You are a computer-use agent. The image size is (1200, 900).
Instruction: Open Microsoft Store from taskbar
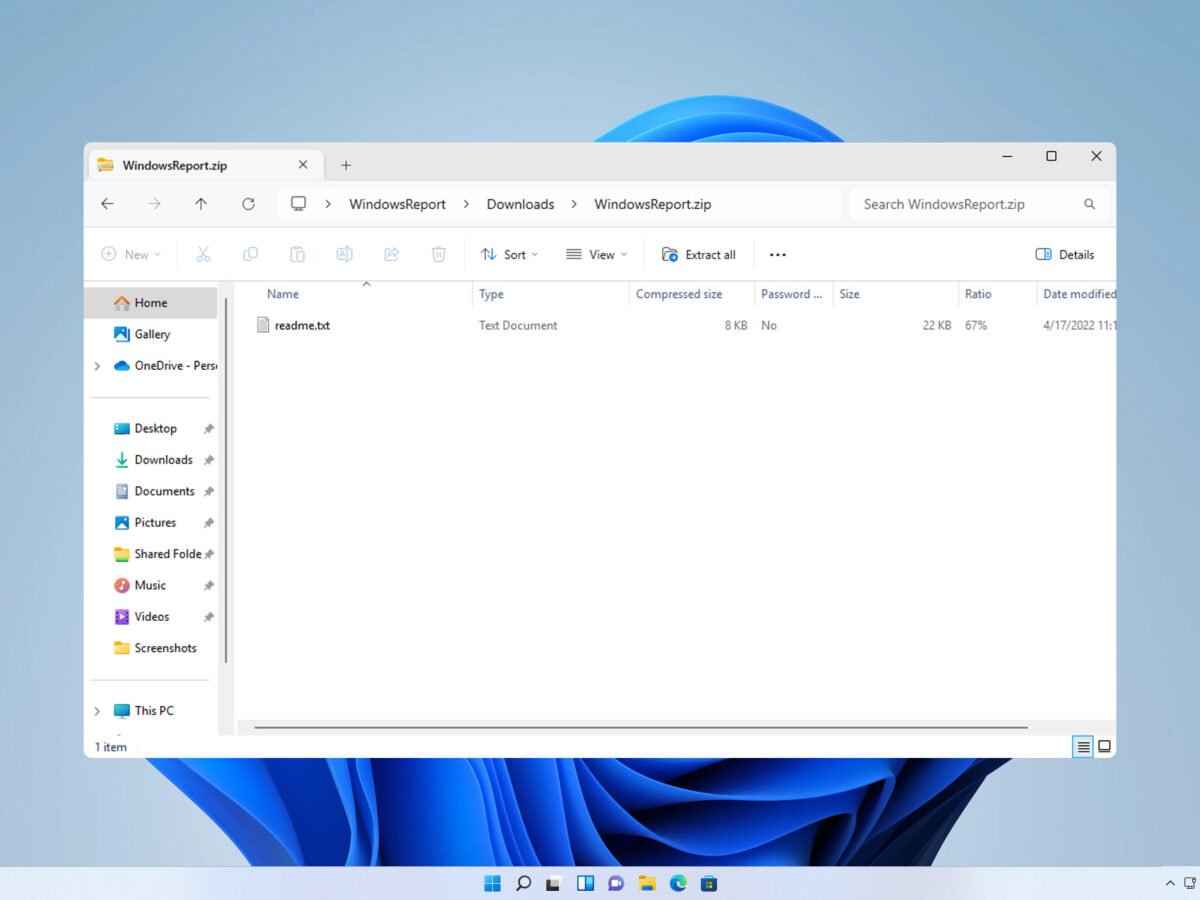click(x=709, y=883)
